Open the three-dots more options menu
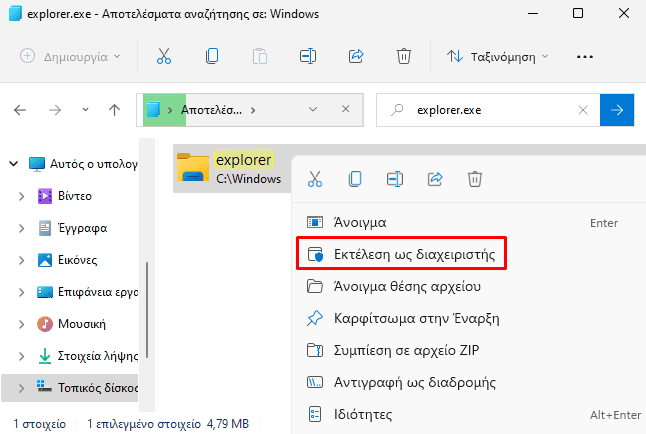This screenshot has height=434, width=646. tap(585, 56)
